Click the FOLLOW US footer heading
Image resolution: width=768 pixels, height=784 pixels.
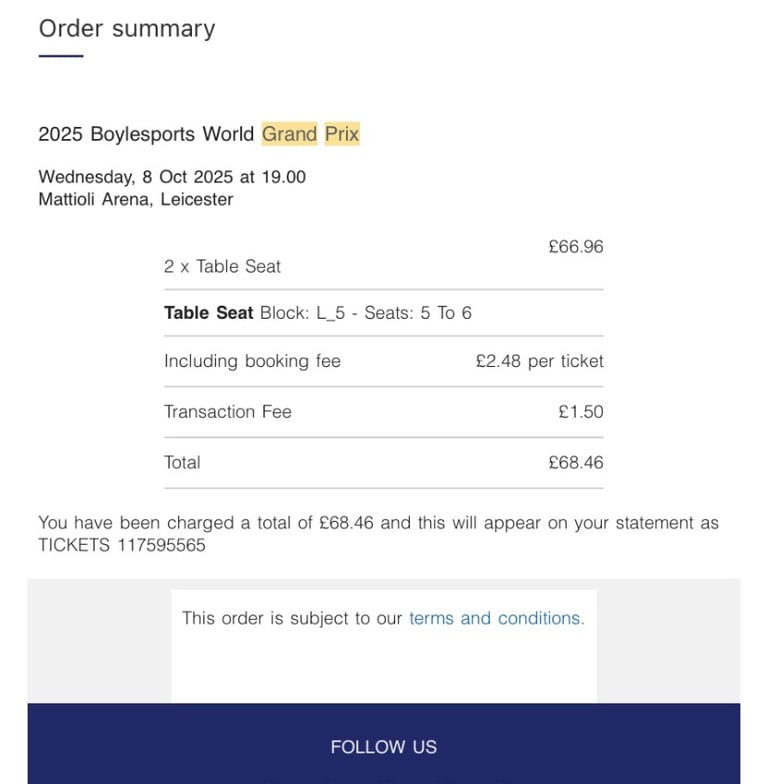pyautogui.click(x=384, y=747)
